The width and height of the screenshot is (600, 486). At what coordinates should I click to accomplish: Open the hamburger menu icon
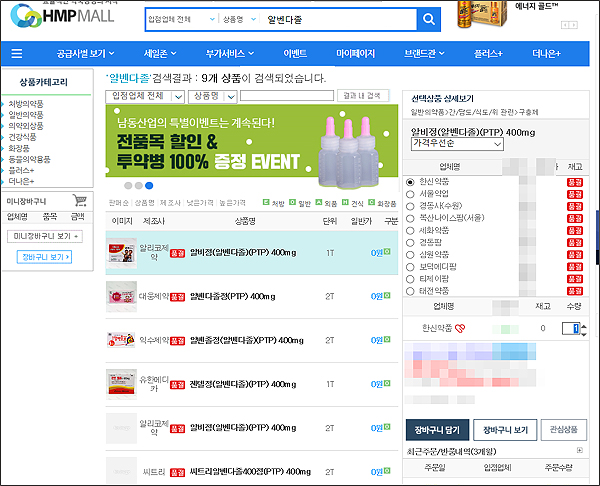[x=16, y=54]
